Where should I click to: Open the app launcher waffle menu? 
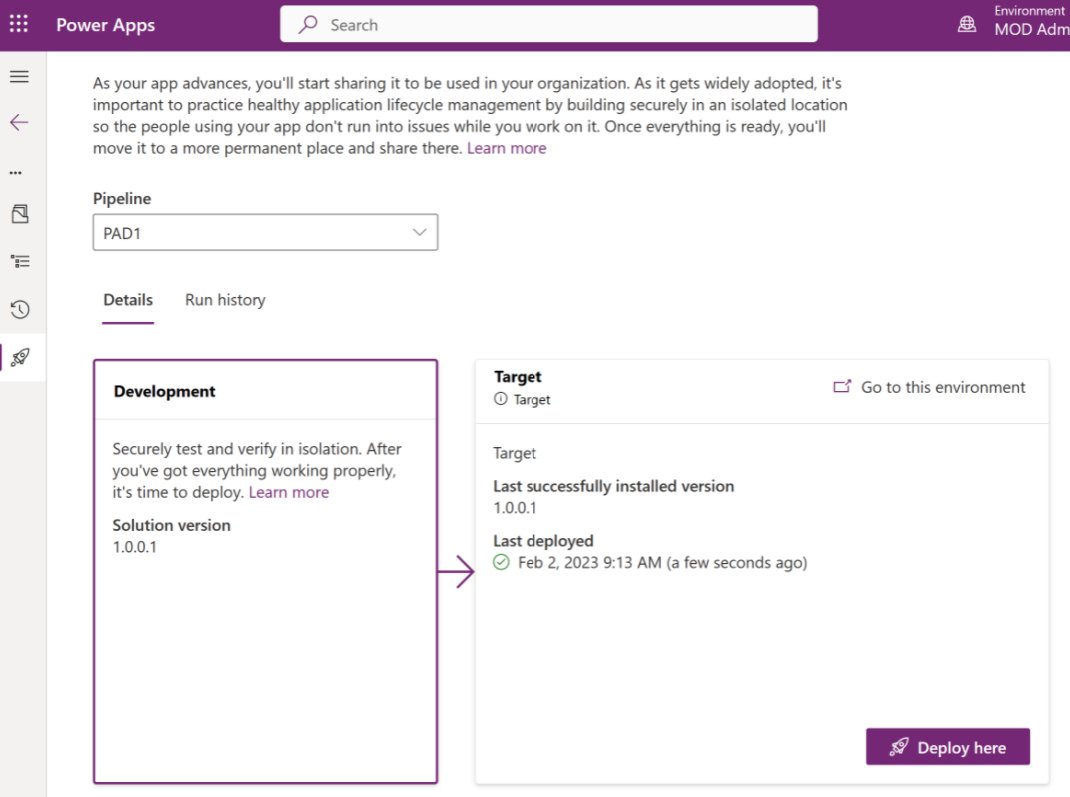(x=18, y=23)
